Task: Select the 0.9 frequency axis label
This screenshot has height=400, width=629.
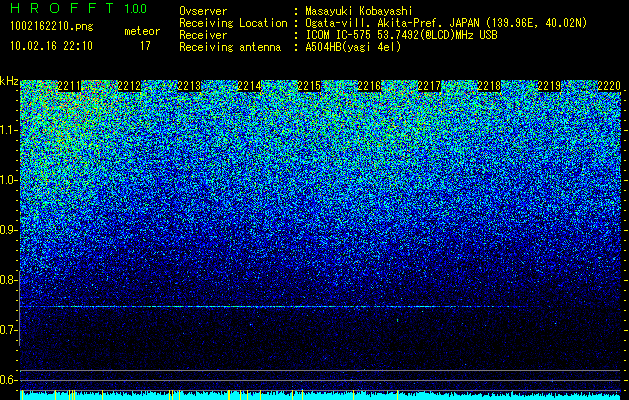Action: click(8, 230)
